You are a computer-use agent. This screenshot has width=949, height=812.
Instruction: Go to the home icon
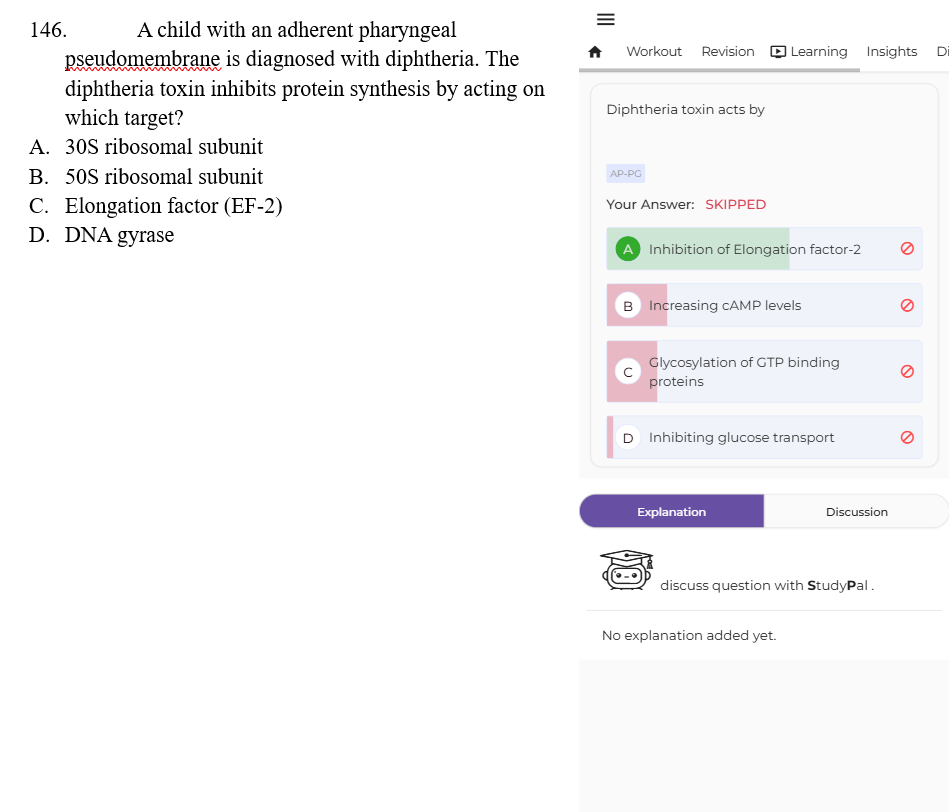595,52
